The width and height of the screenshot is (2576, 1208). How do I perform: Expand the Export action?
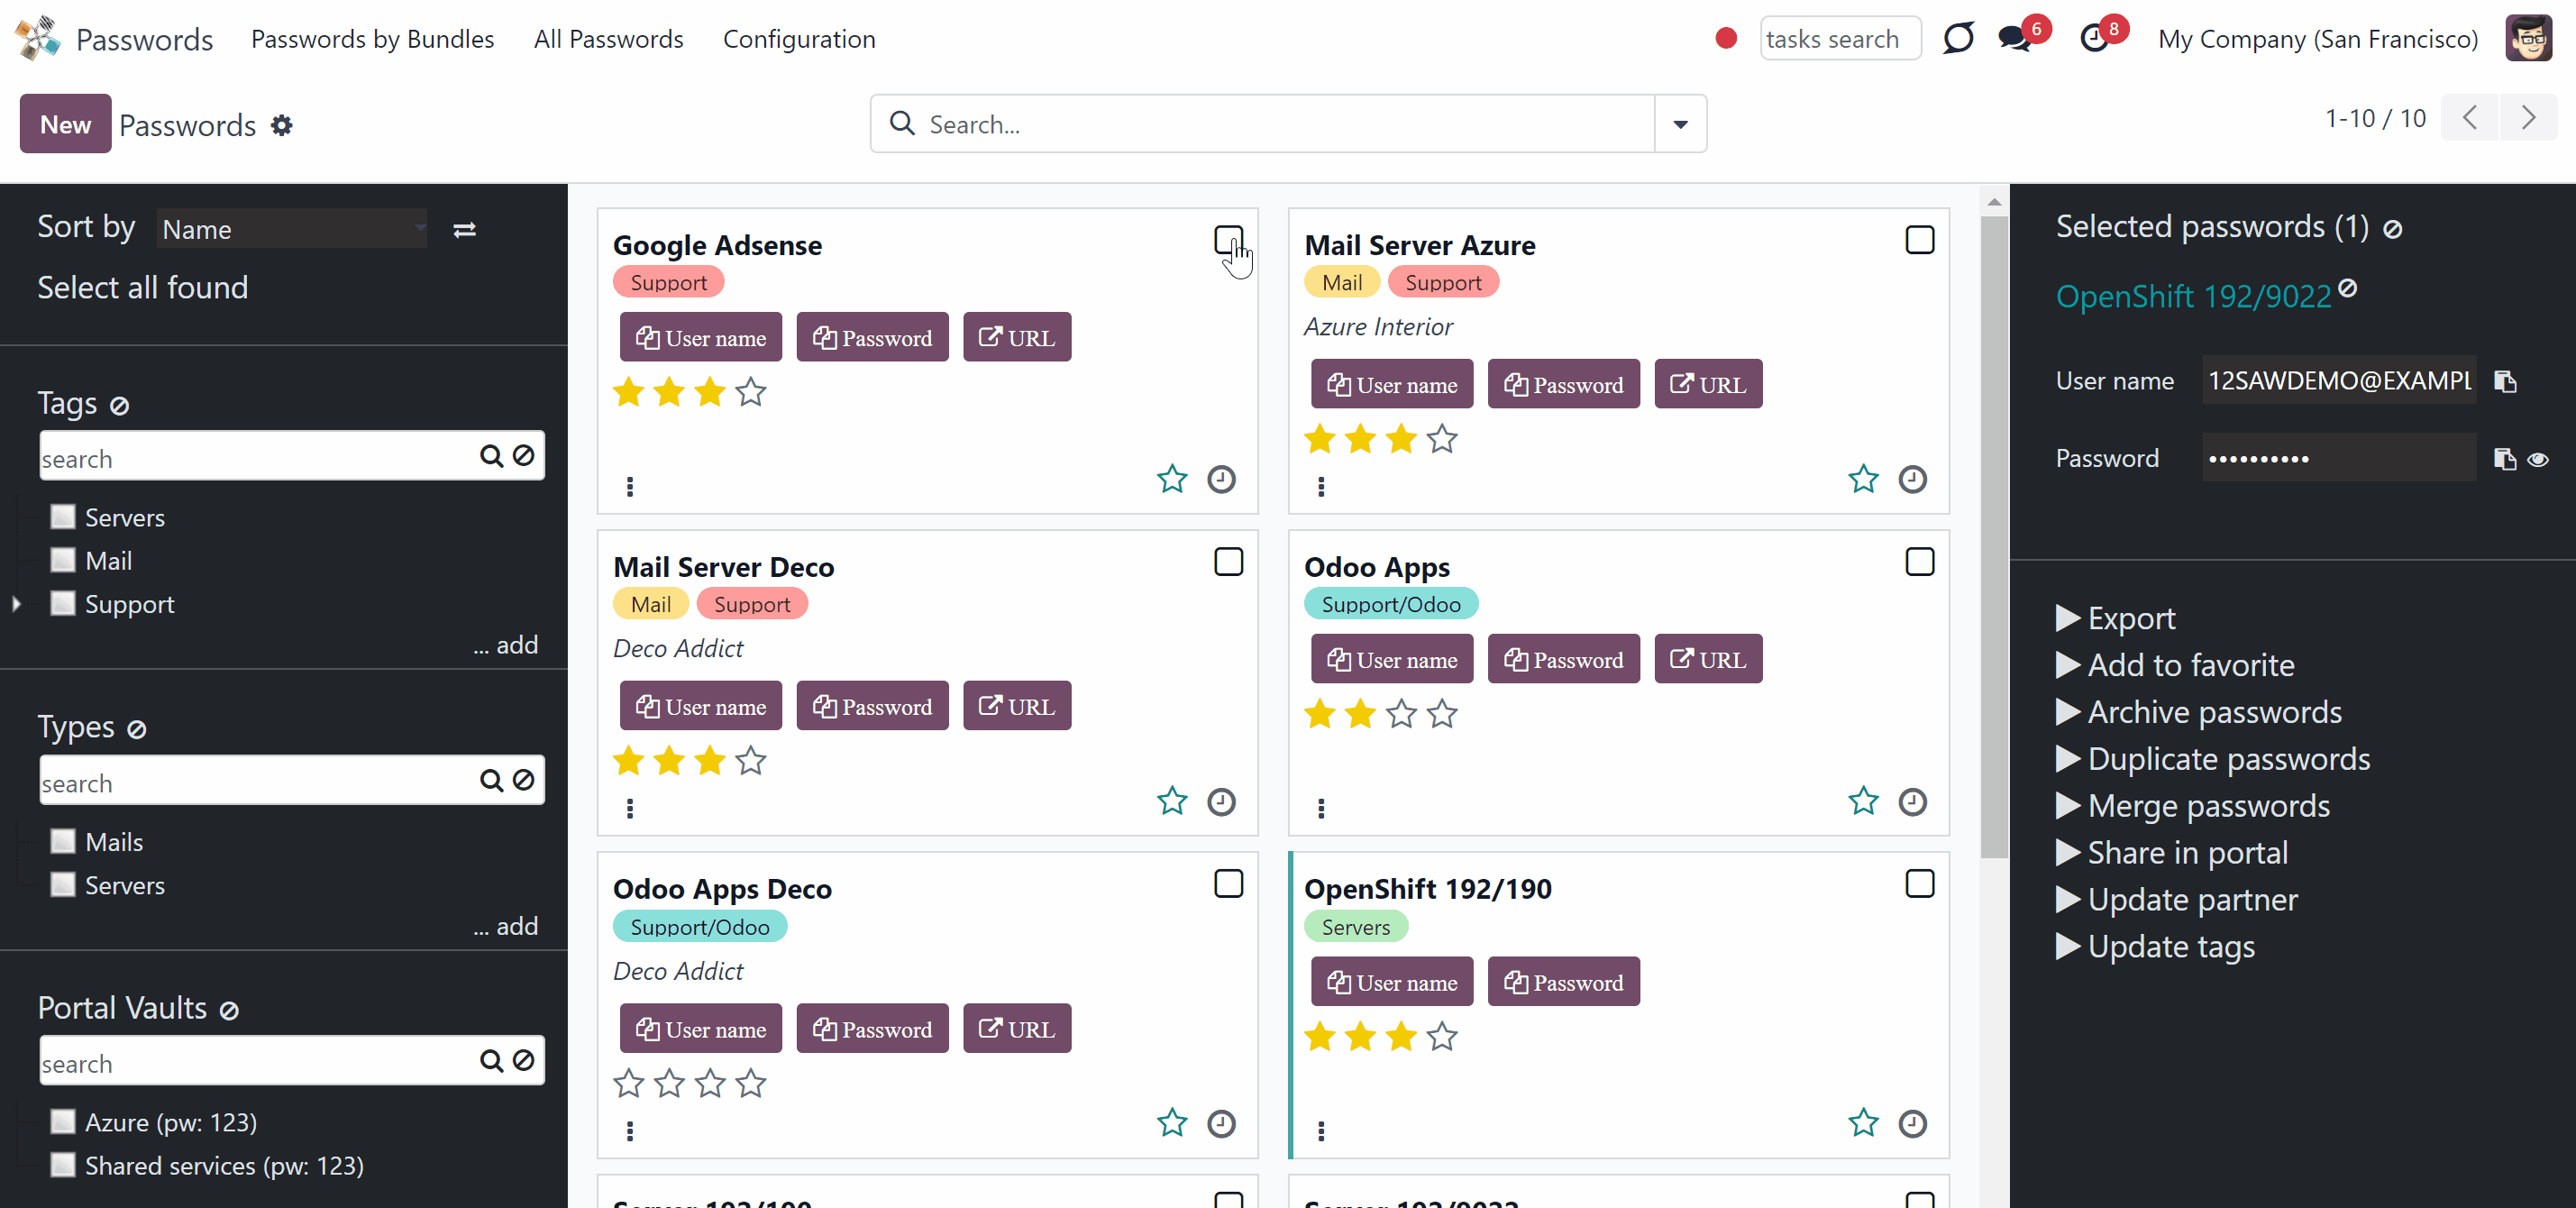point(2115,618)
